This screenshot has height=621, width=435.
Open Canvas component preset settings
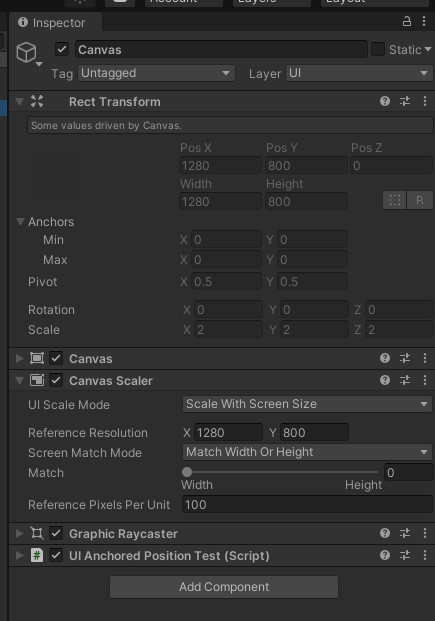[x=405, y=358]
